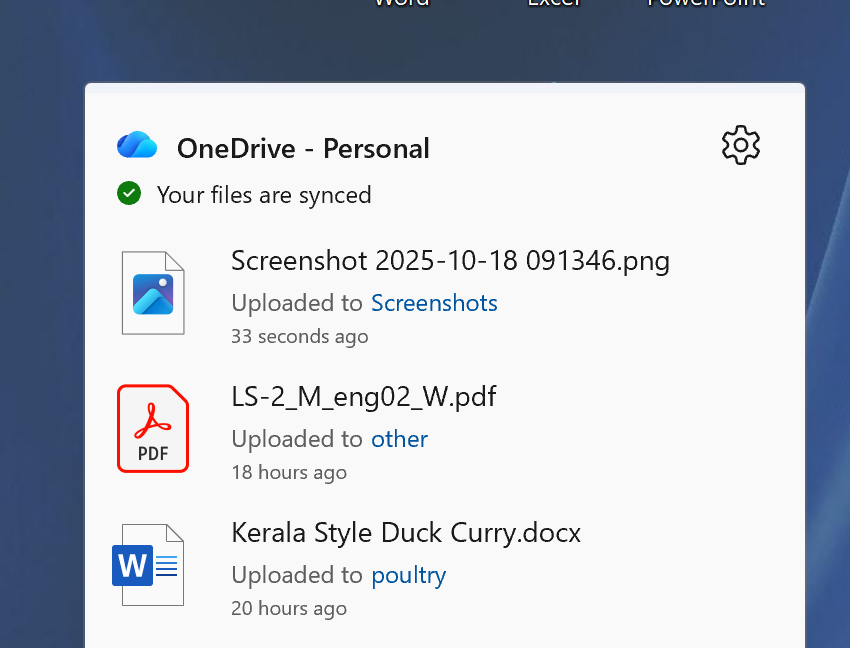Open Kerala Style Duck Curry.docx
This screenshot has height=648, width=850.
coord(405,533)
